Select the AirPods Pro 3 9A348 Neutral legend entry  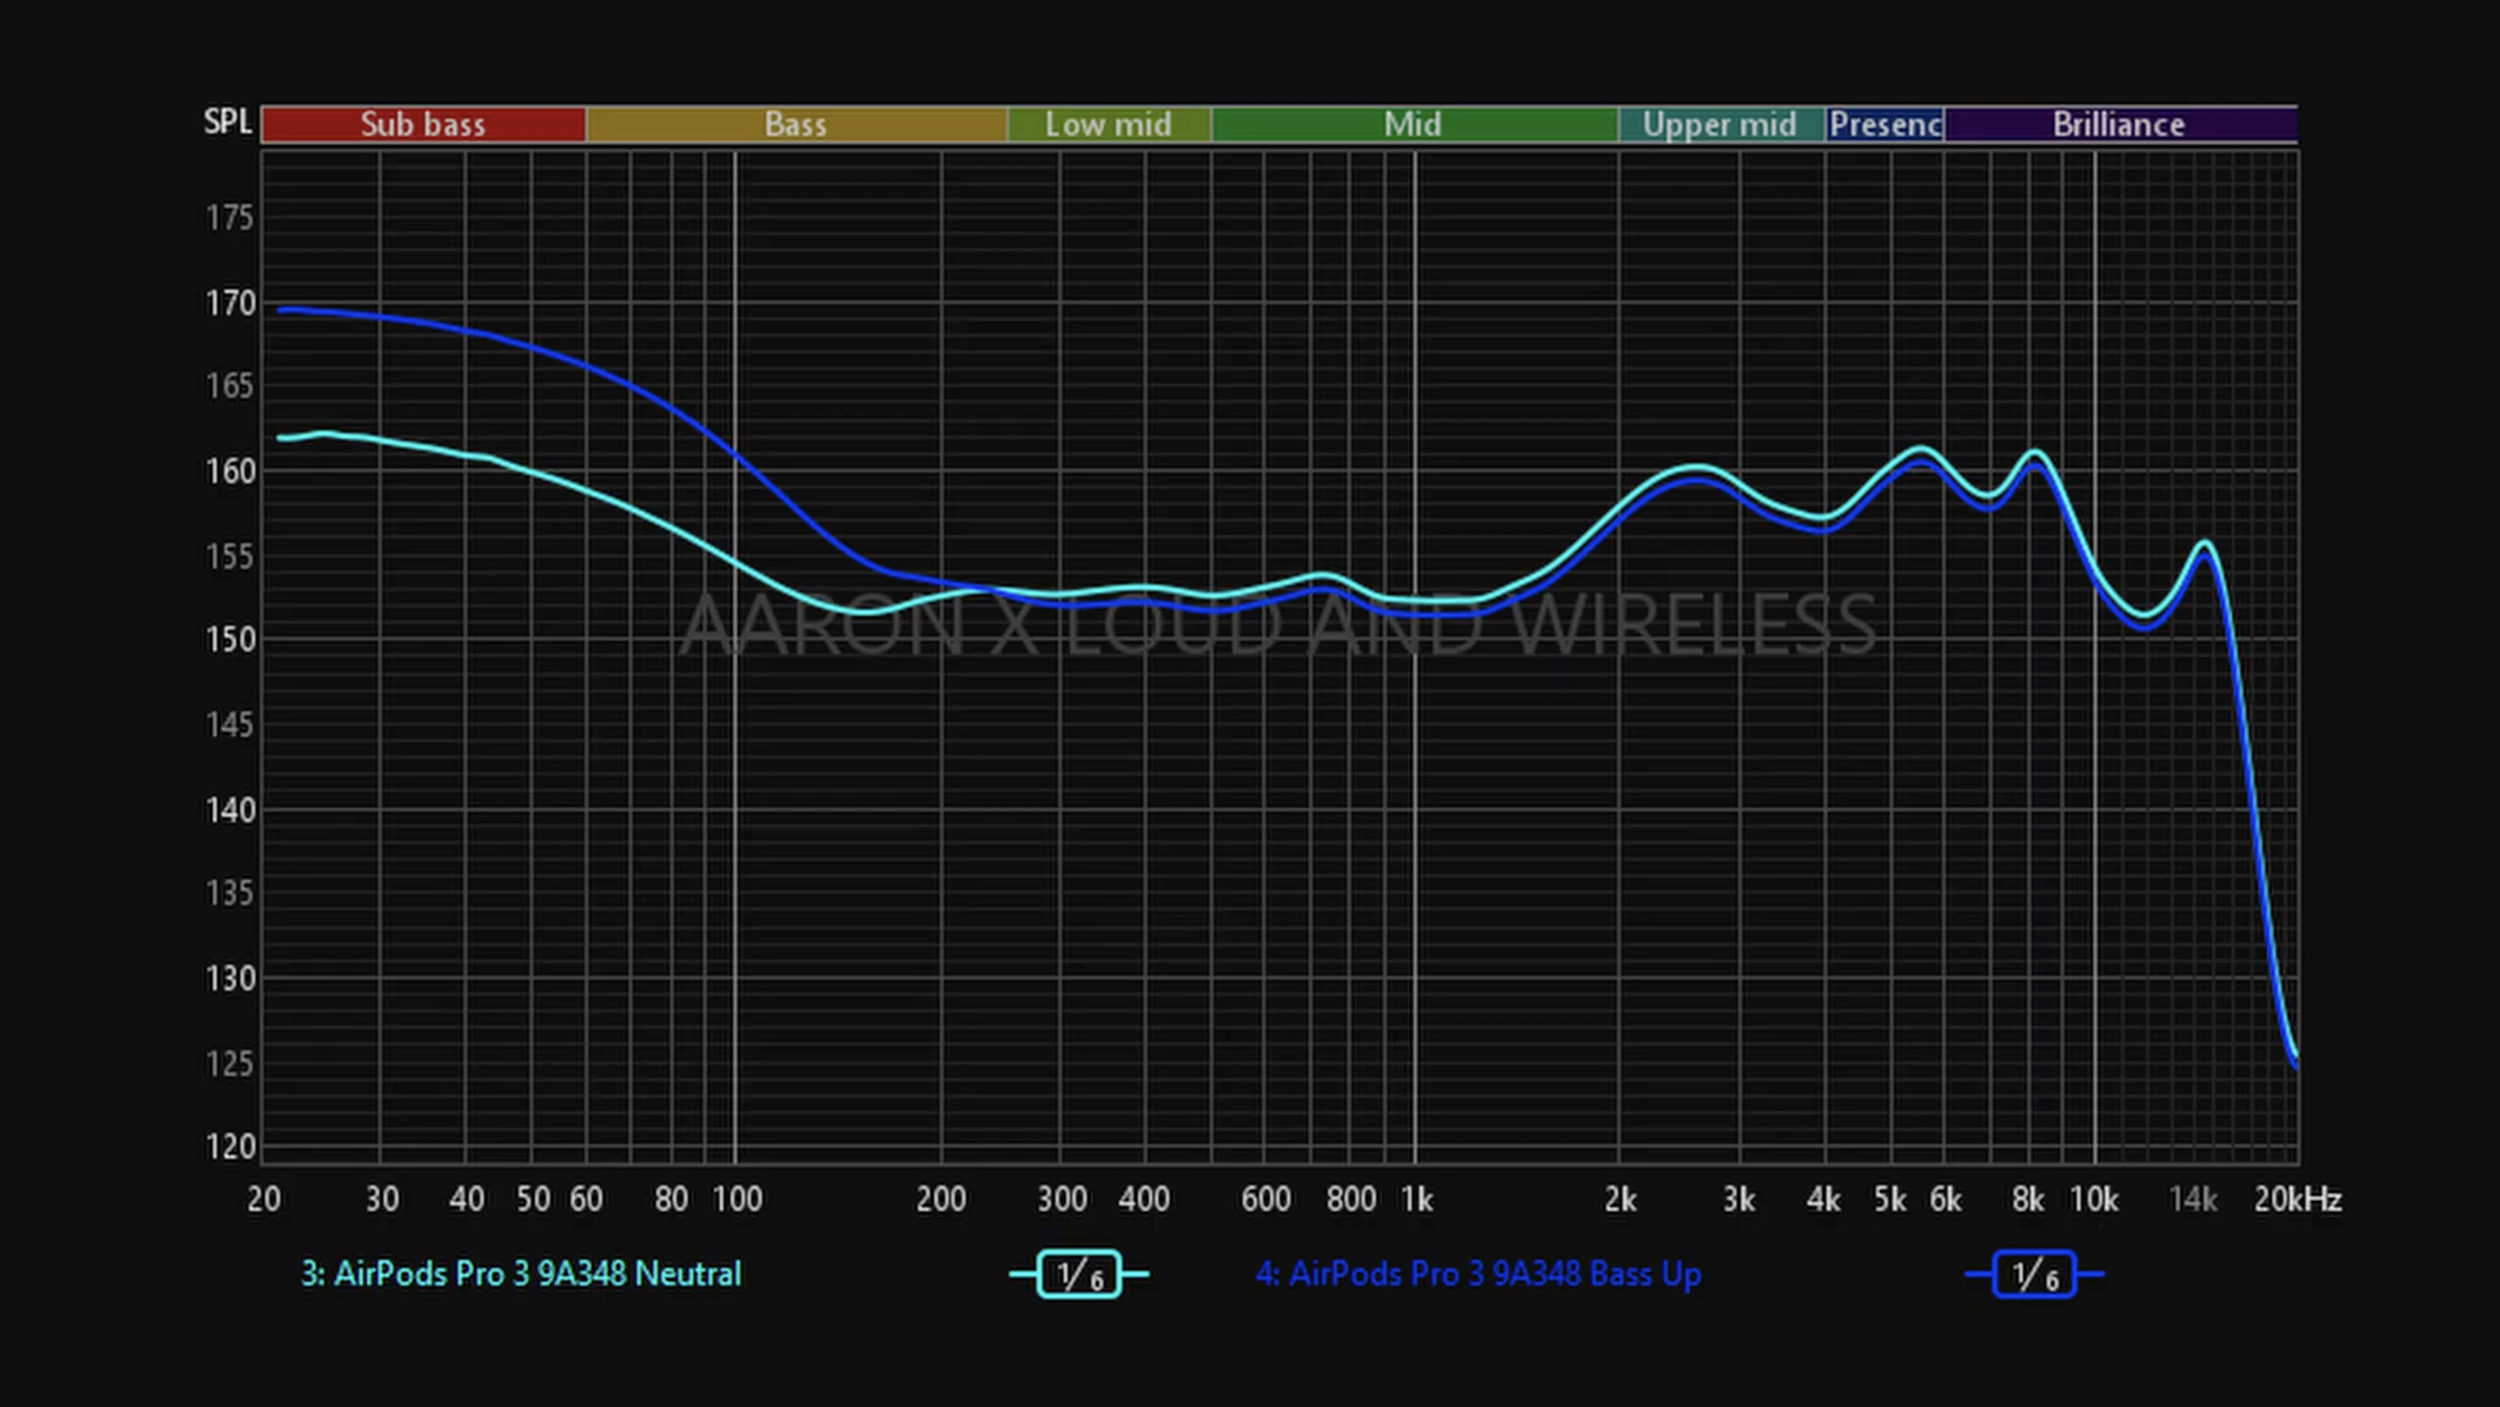click(521, 1274)
